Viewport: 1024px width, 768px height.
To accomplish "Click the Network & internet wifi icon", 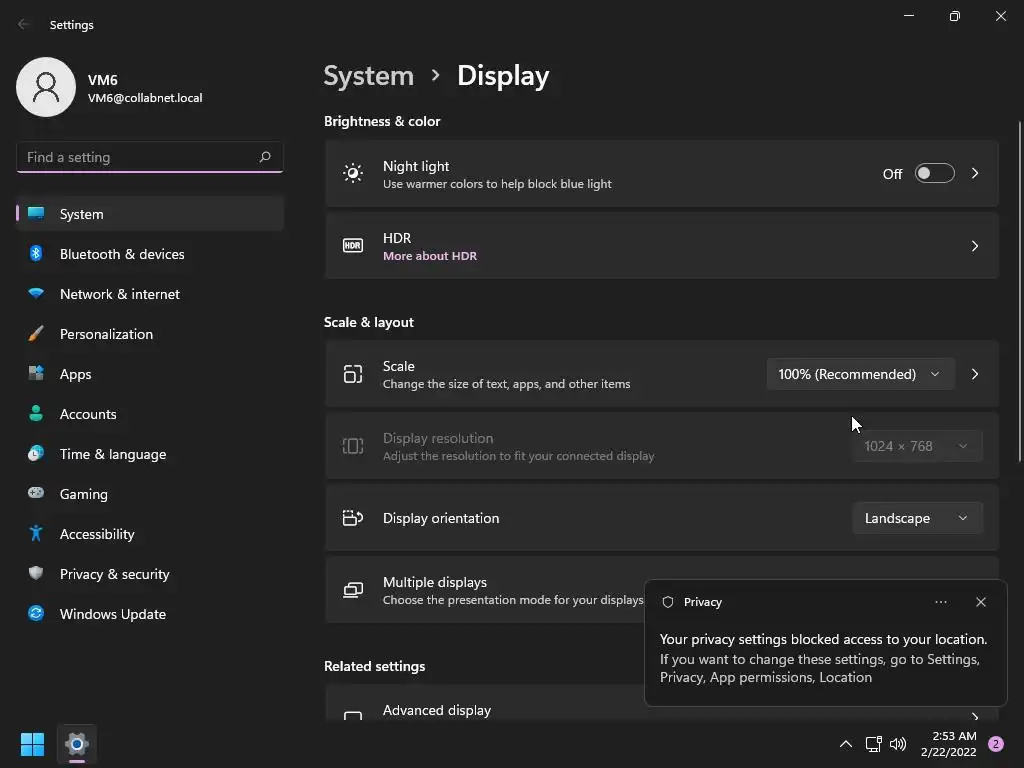I will (36, 294).
